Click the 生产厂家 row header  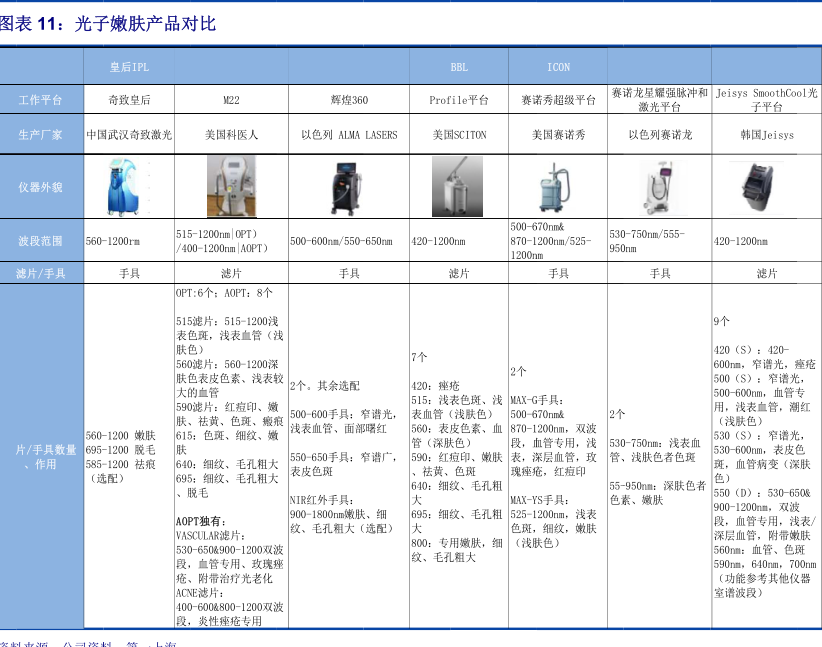coord(41,134)
